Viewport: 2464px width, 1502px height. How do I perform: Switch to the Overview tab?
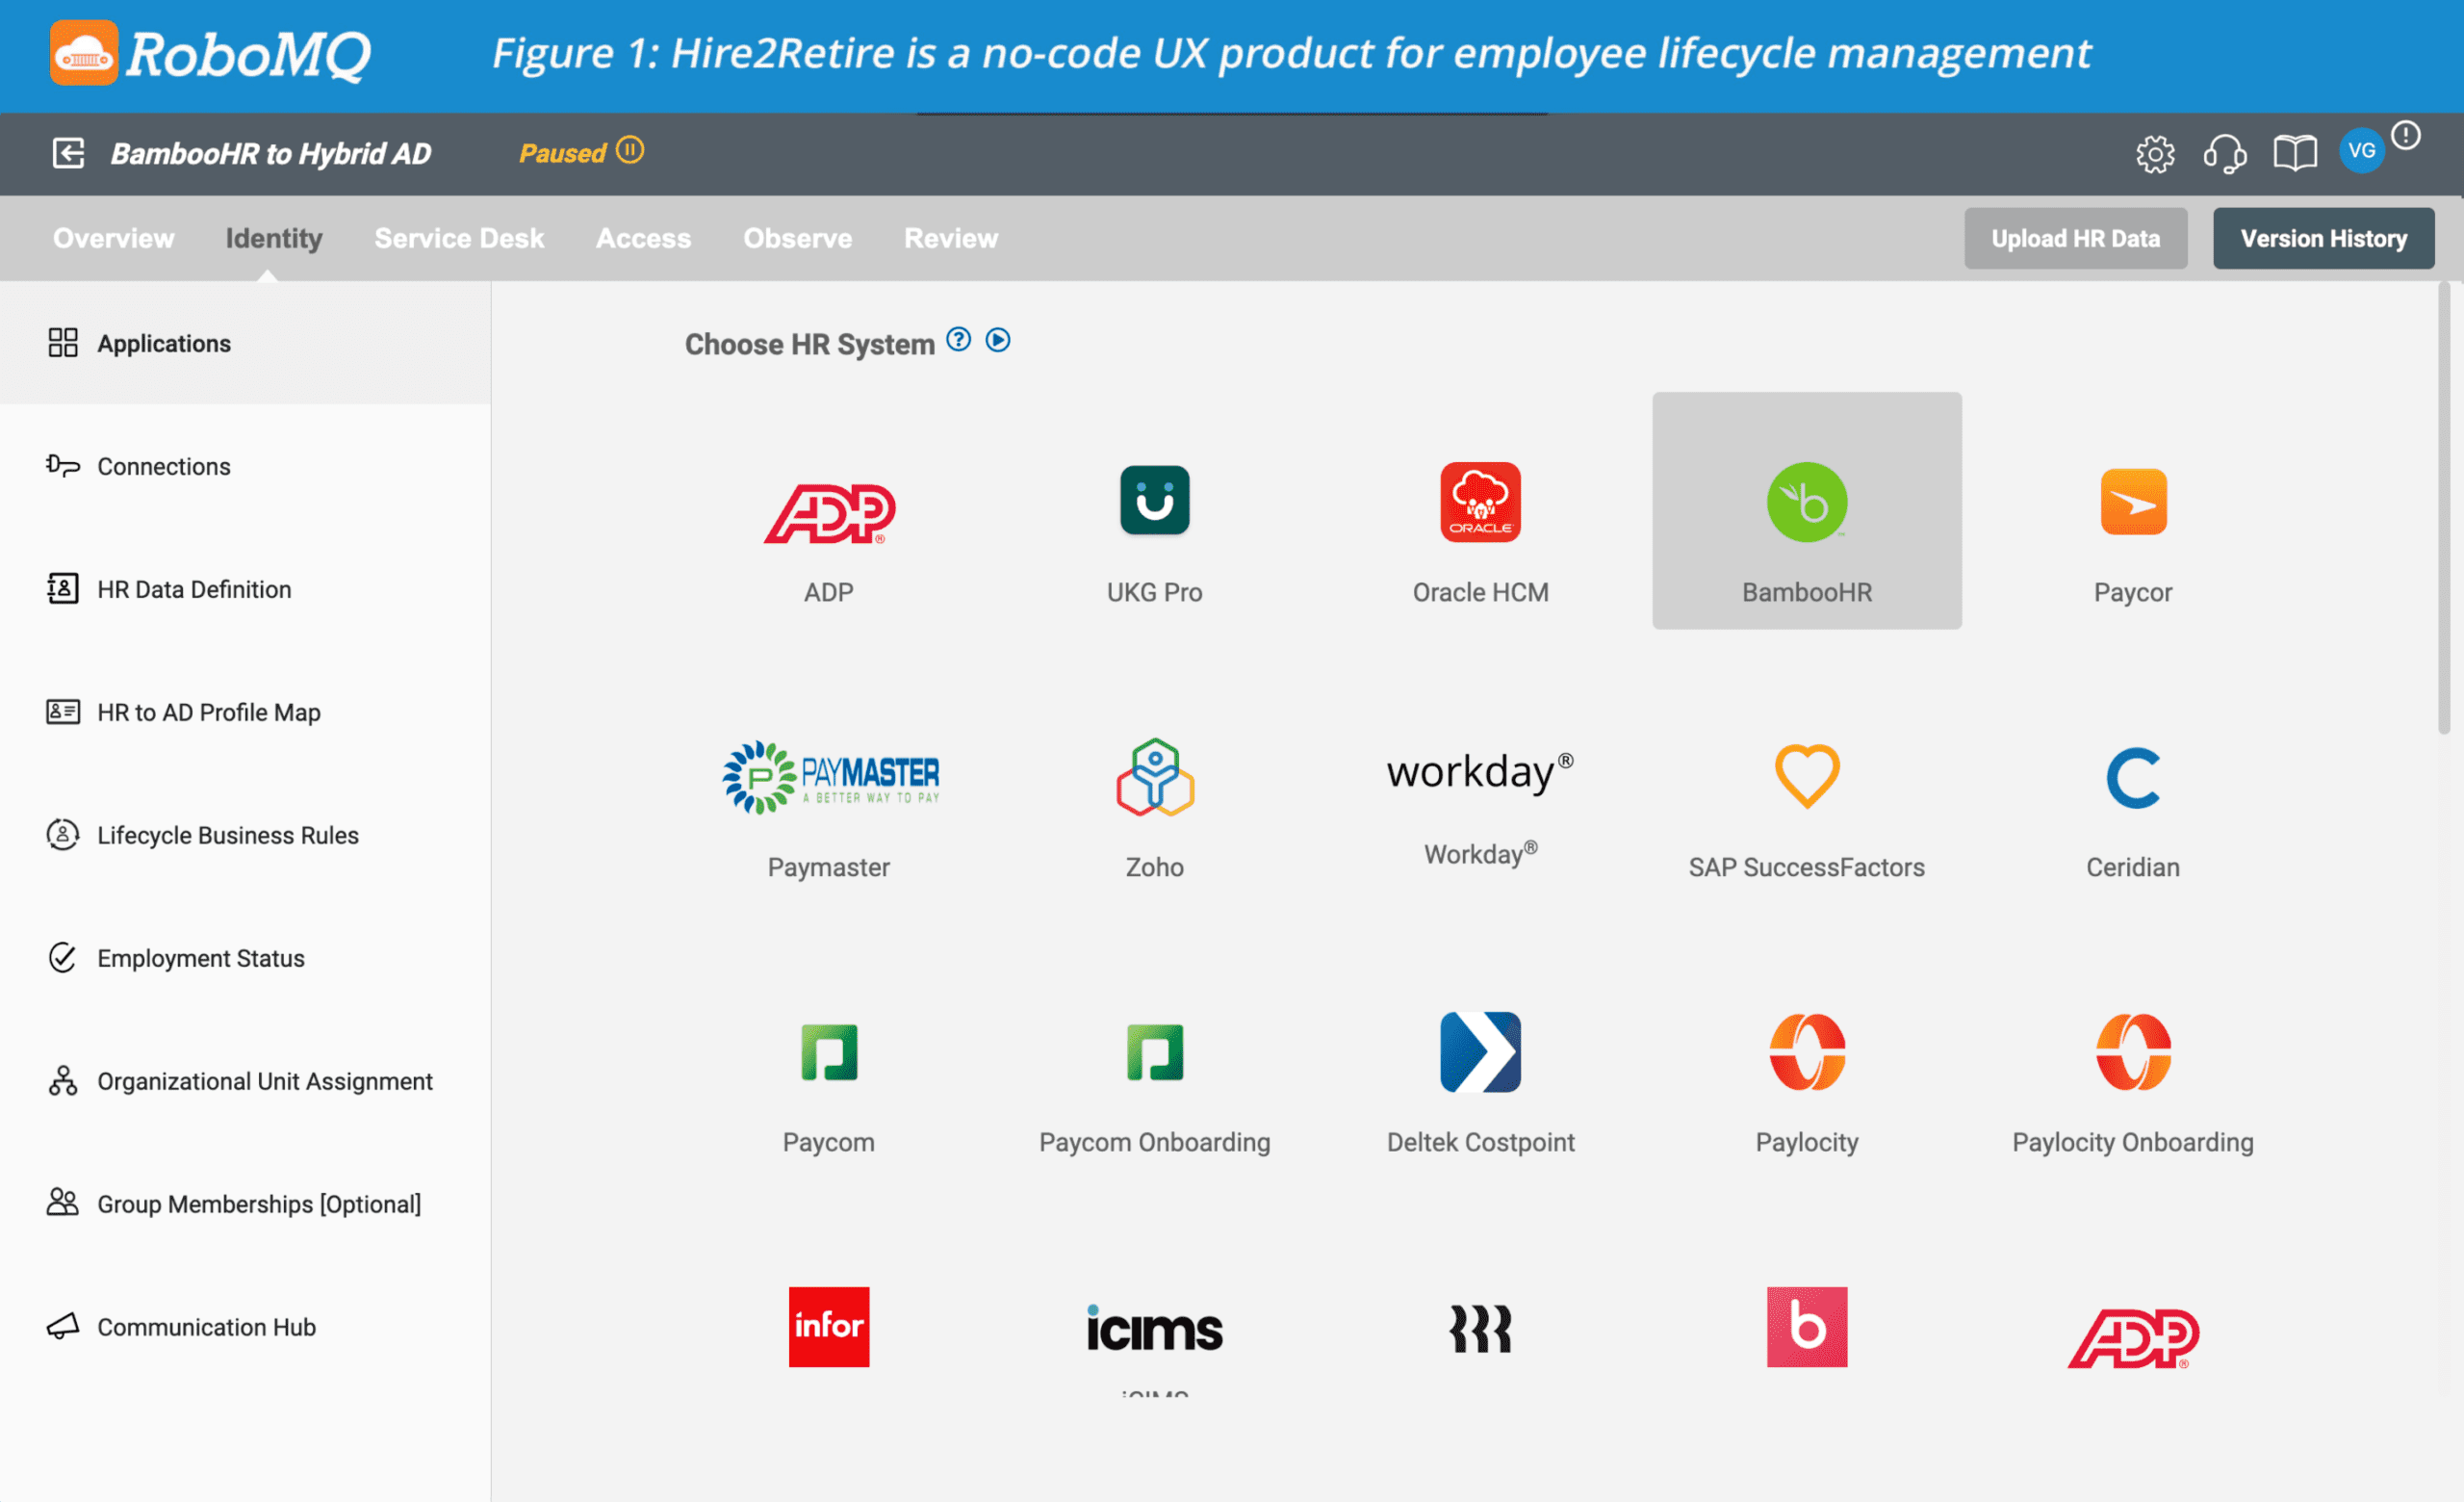click(113, 238)
